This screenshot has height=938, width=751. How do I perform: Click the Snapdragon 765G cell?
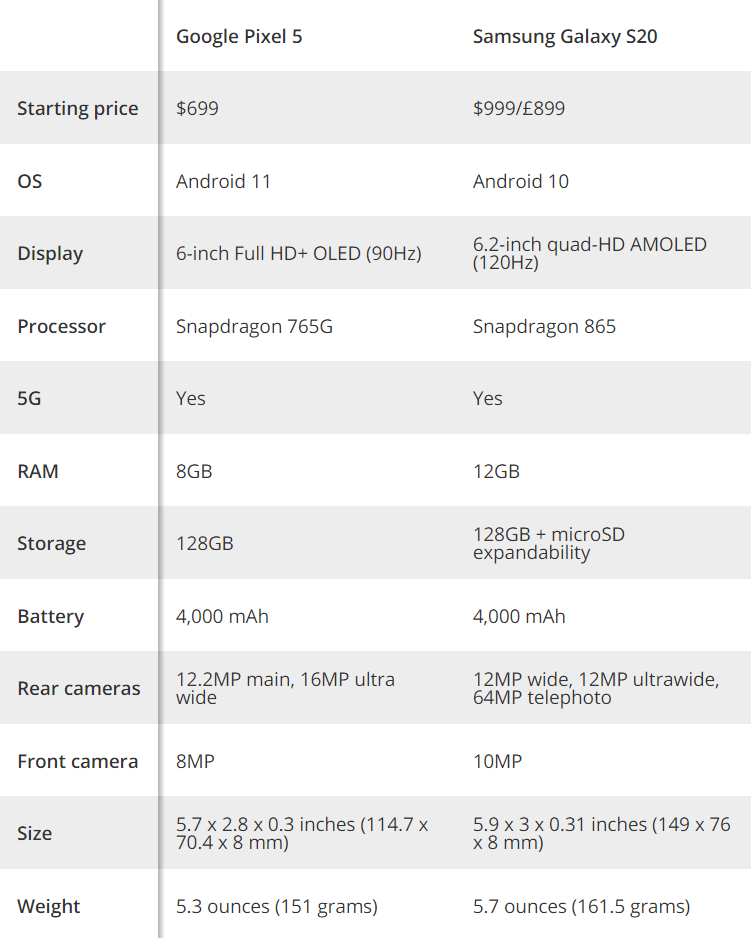pyautogui.click(x=254, y=326)
